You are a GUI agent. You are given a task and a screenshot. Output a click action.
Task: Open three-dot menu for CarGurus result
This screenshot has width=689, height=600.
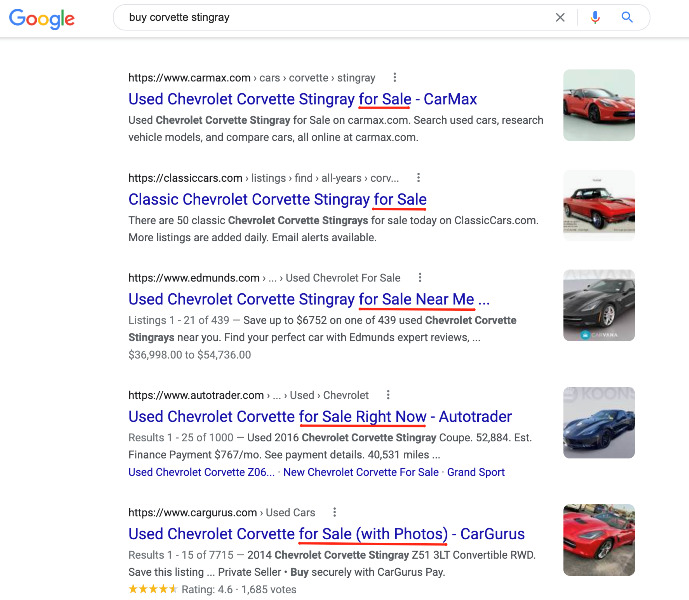pos(334,512)
